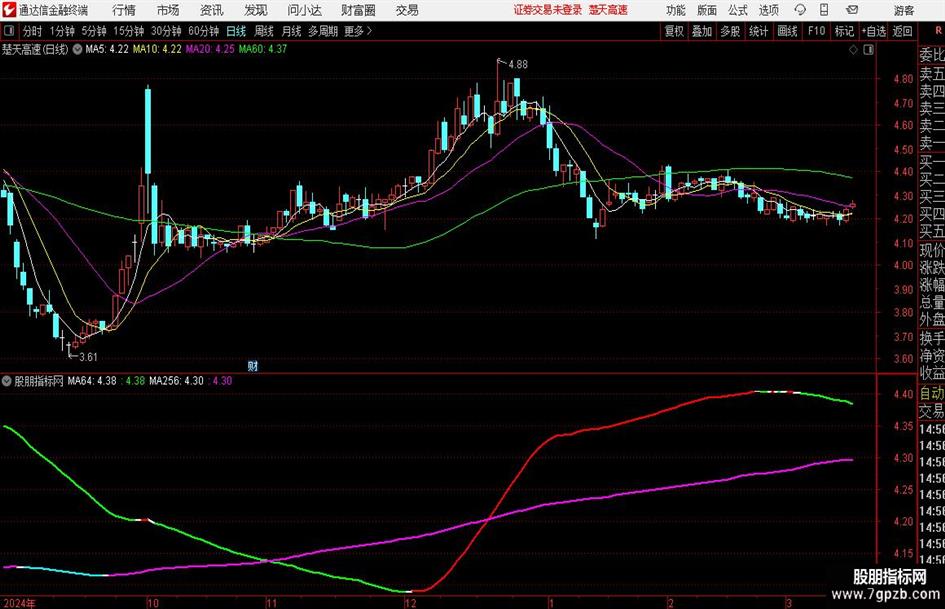Open the mail envelope icon
The height and width of the screenshot is (609, 945).
852,10
